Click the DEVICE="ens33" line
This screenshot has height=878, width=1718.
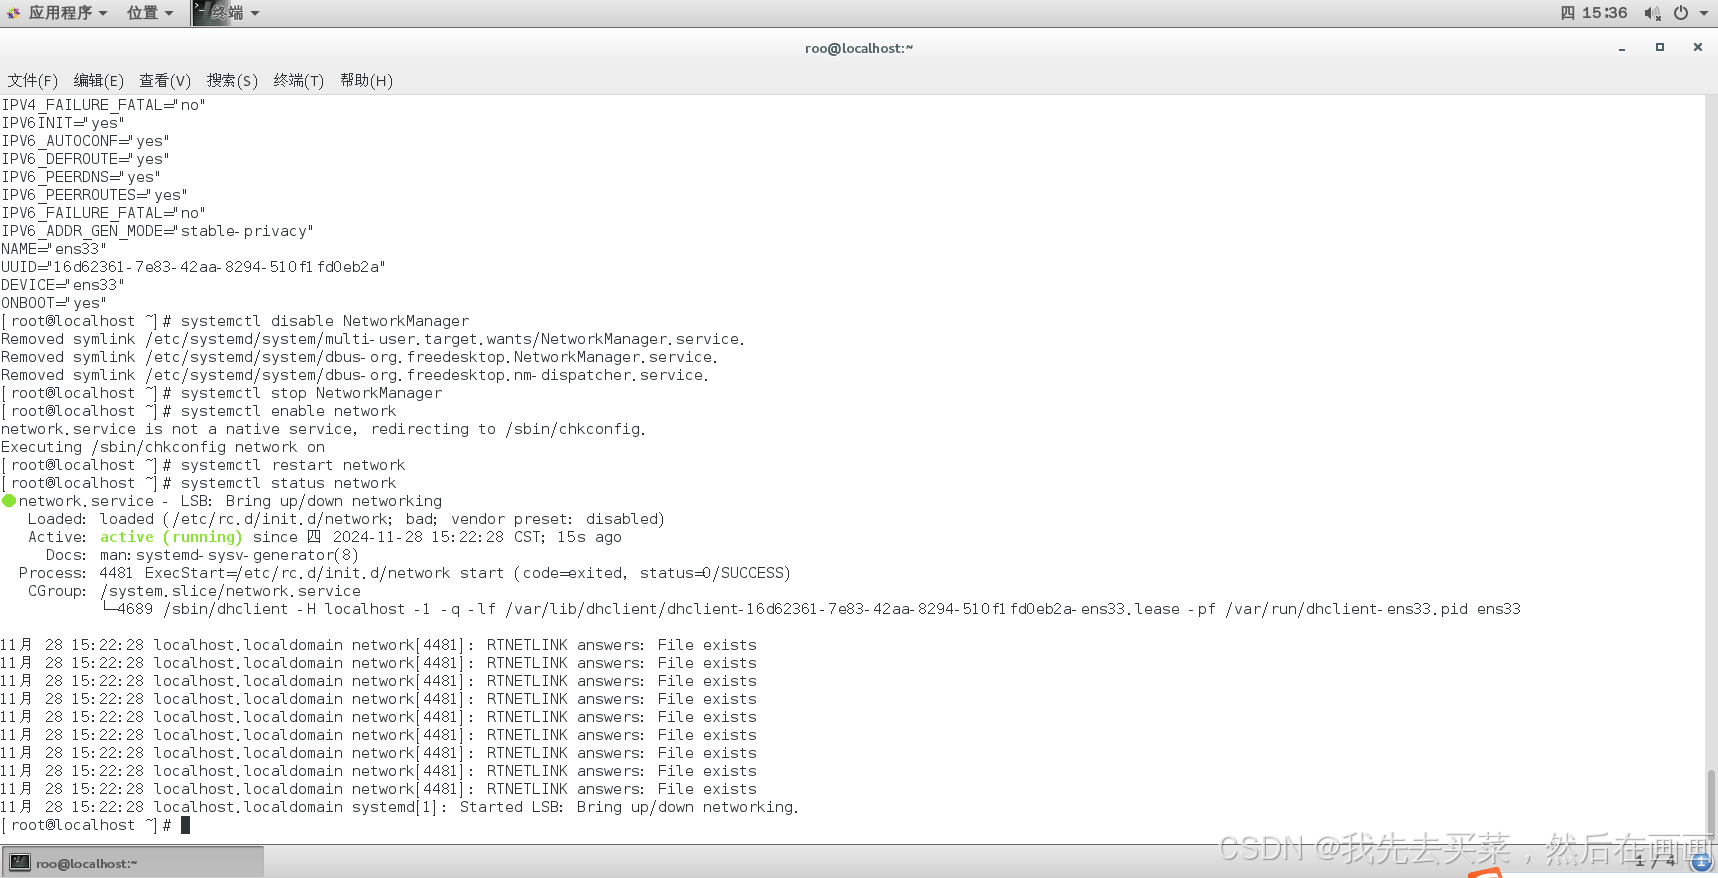tap(62, 285)
